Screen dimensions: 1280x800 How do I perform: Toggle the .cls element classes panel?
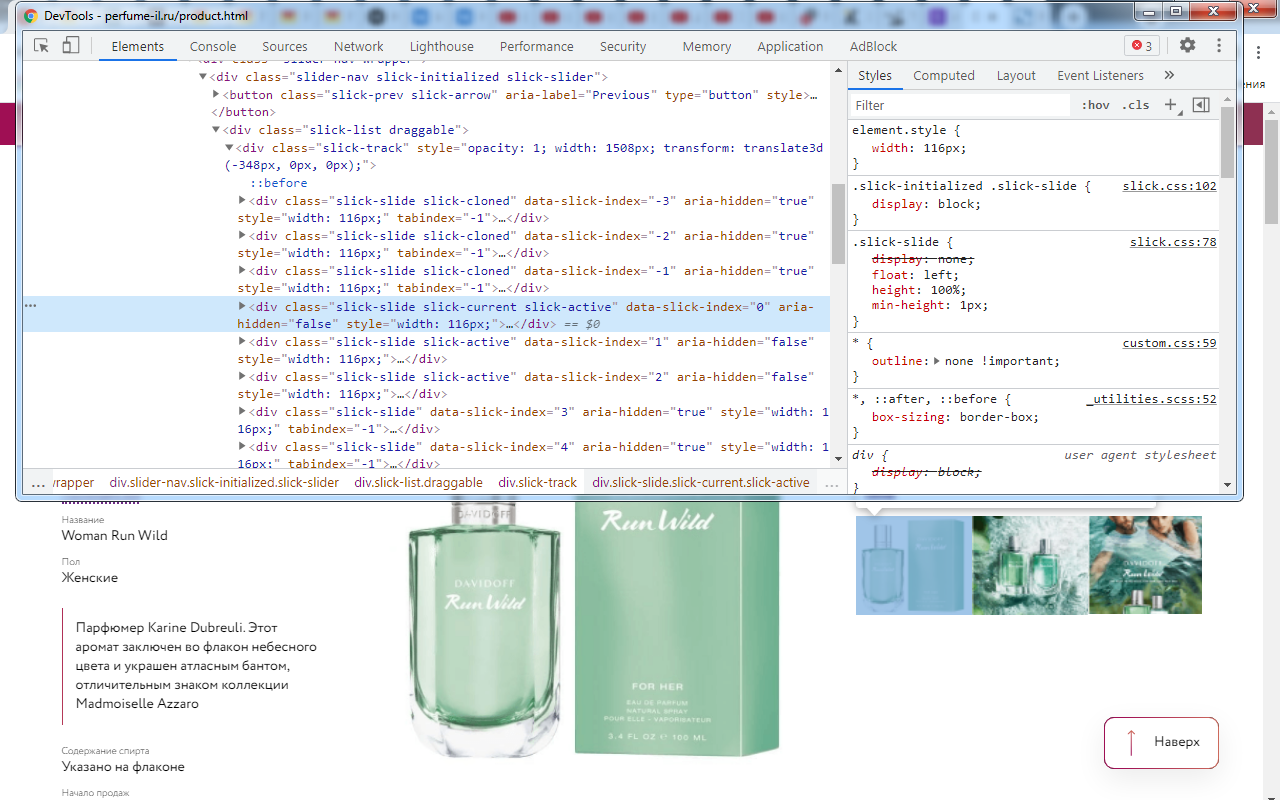pyautogui.click(x=1135, y=105)
